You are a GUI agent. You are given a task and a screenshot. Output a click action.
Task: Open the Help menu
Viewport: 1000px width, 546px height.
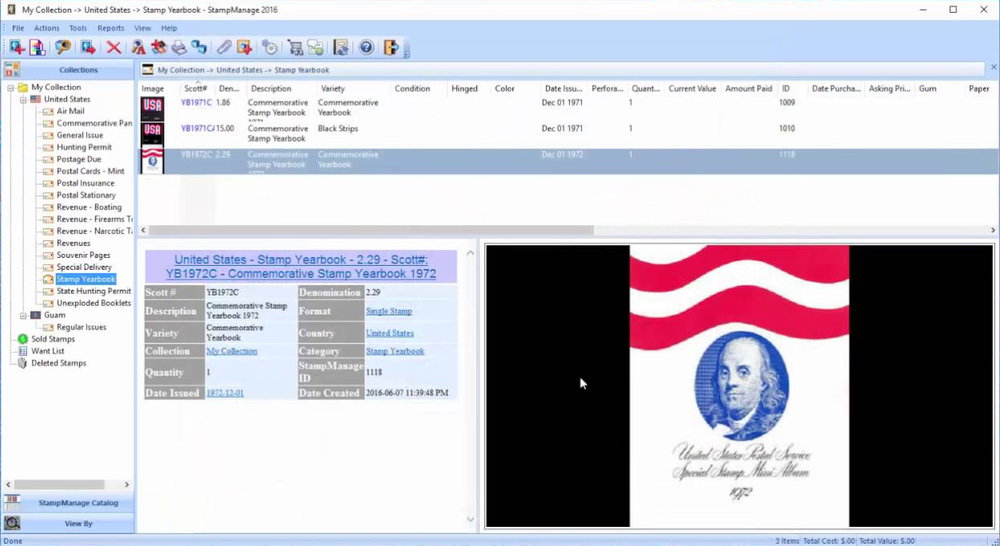click(169, 28)
